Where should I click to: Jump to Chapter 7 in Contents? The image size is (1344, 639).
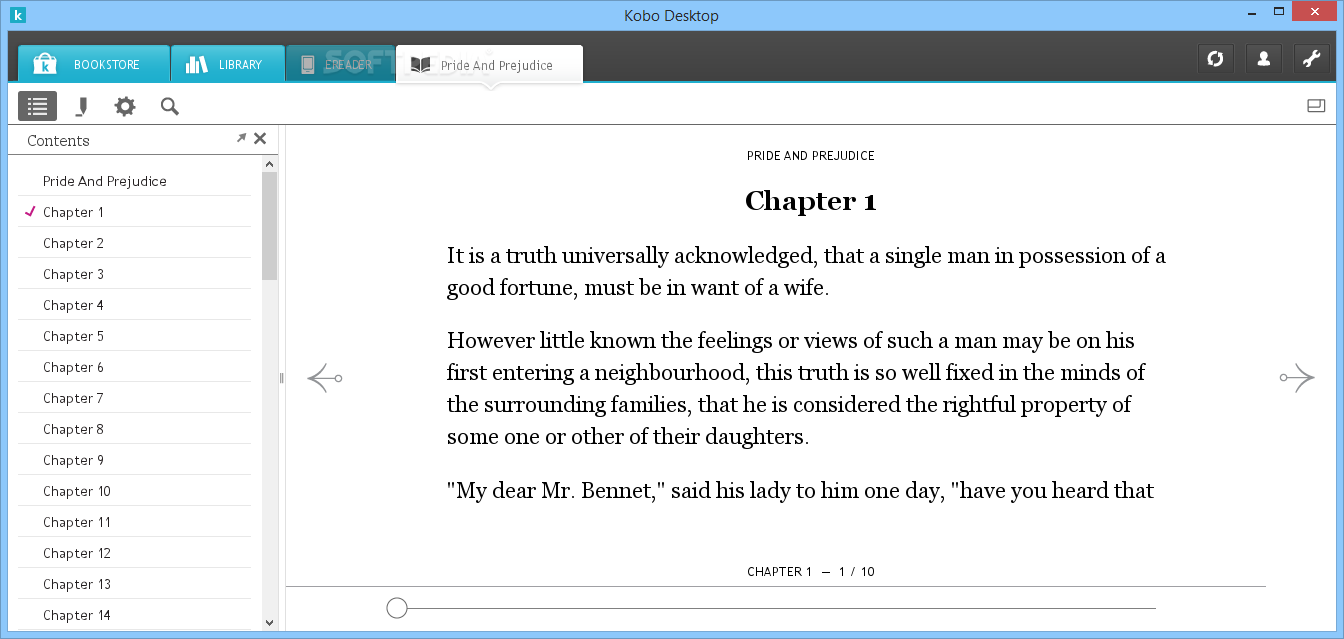coord(134,398)
